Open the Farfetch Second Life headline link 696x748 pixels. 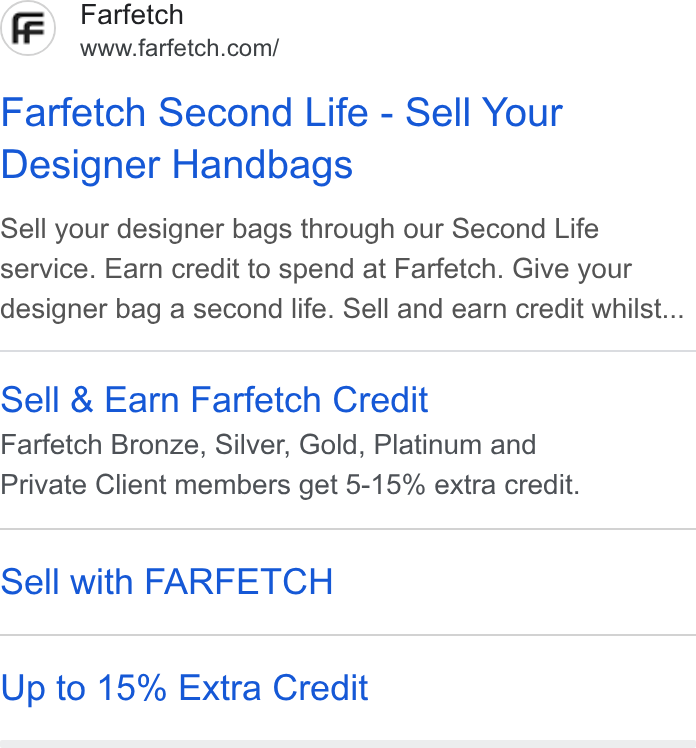point(281,138)
